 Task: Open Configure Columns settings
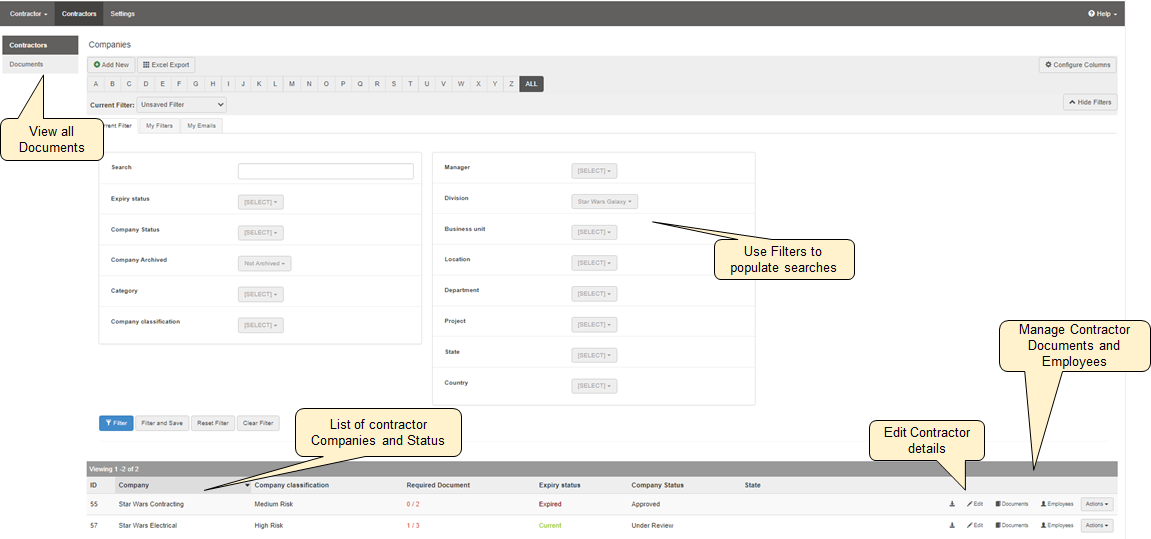point(1077,65)
